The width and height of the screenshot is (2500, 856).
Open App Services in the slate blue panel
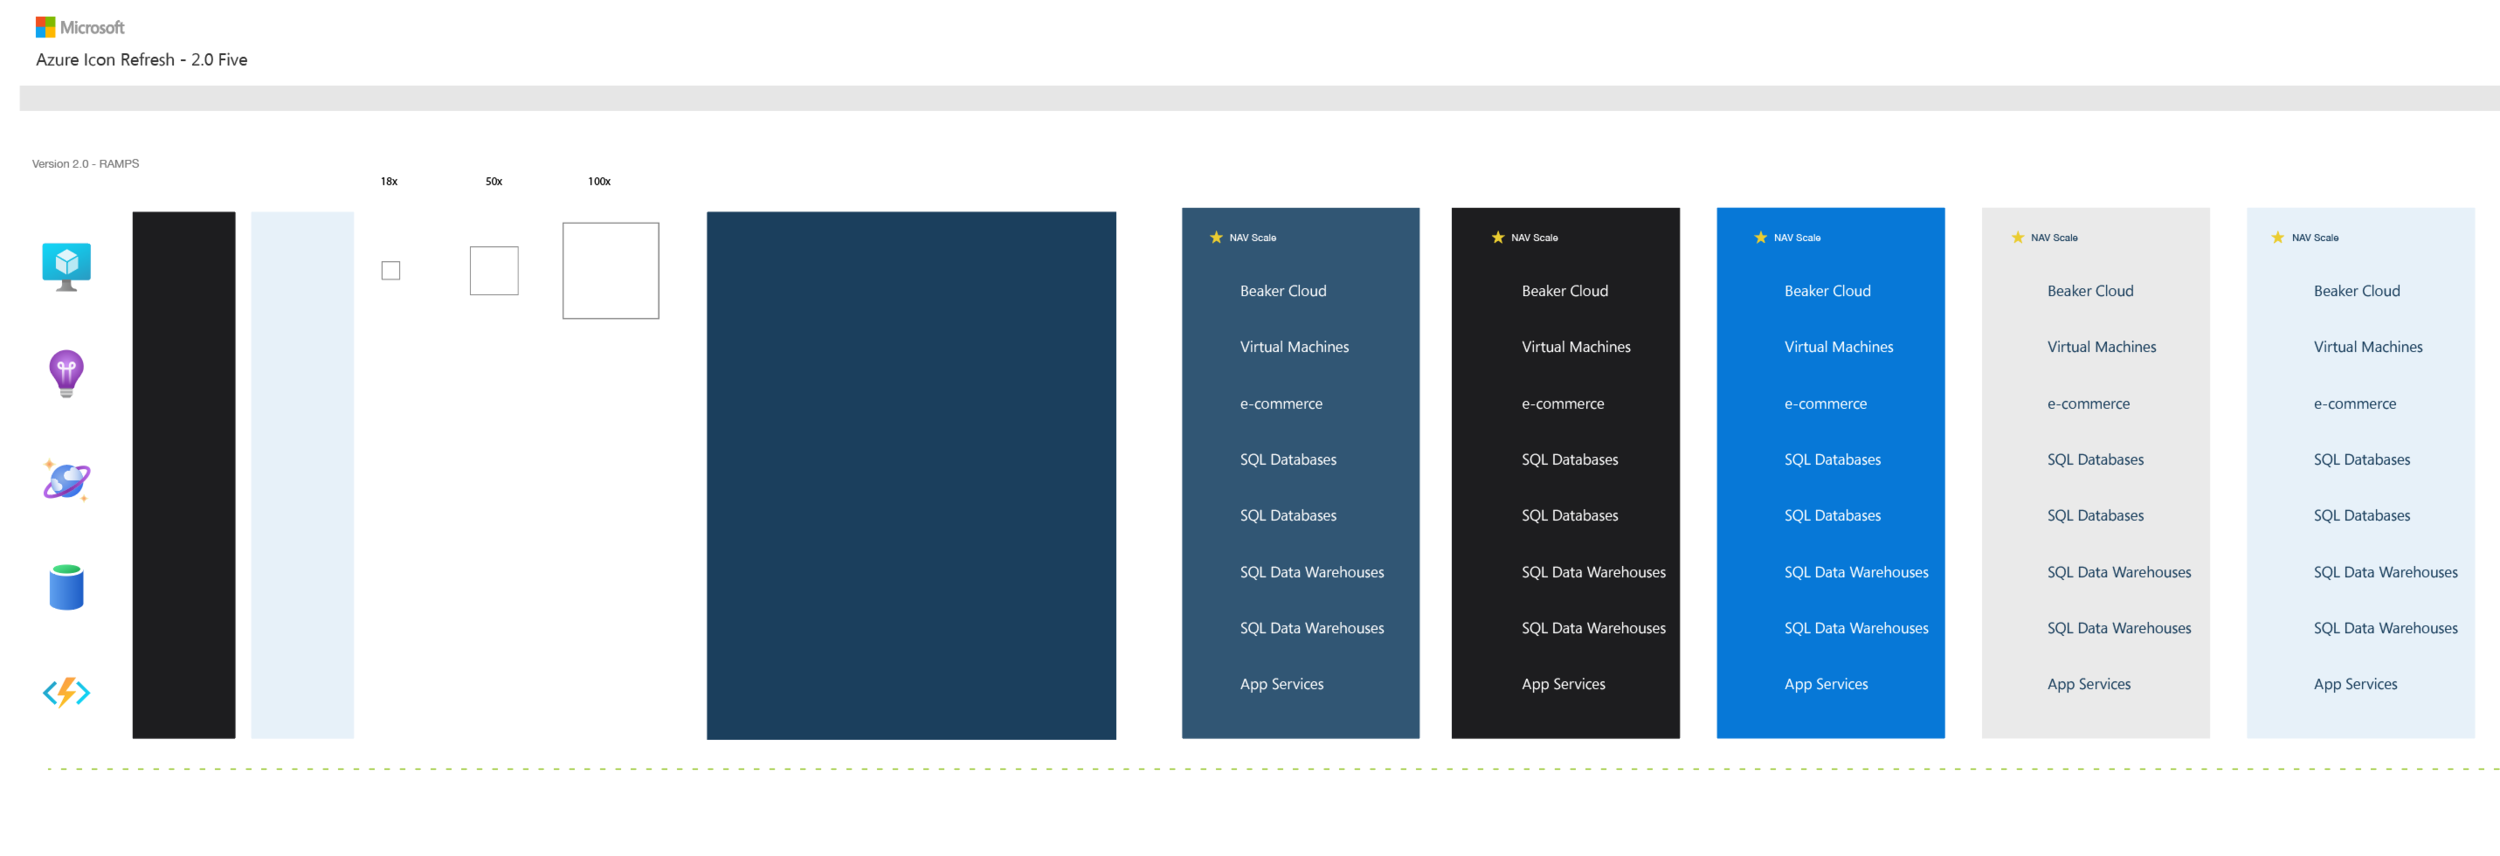(1282, 684)
